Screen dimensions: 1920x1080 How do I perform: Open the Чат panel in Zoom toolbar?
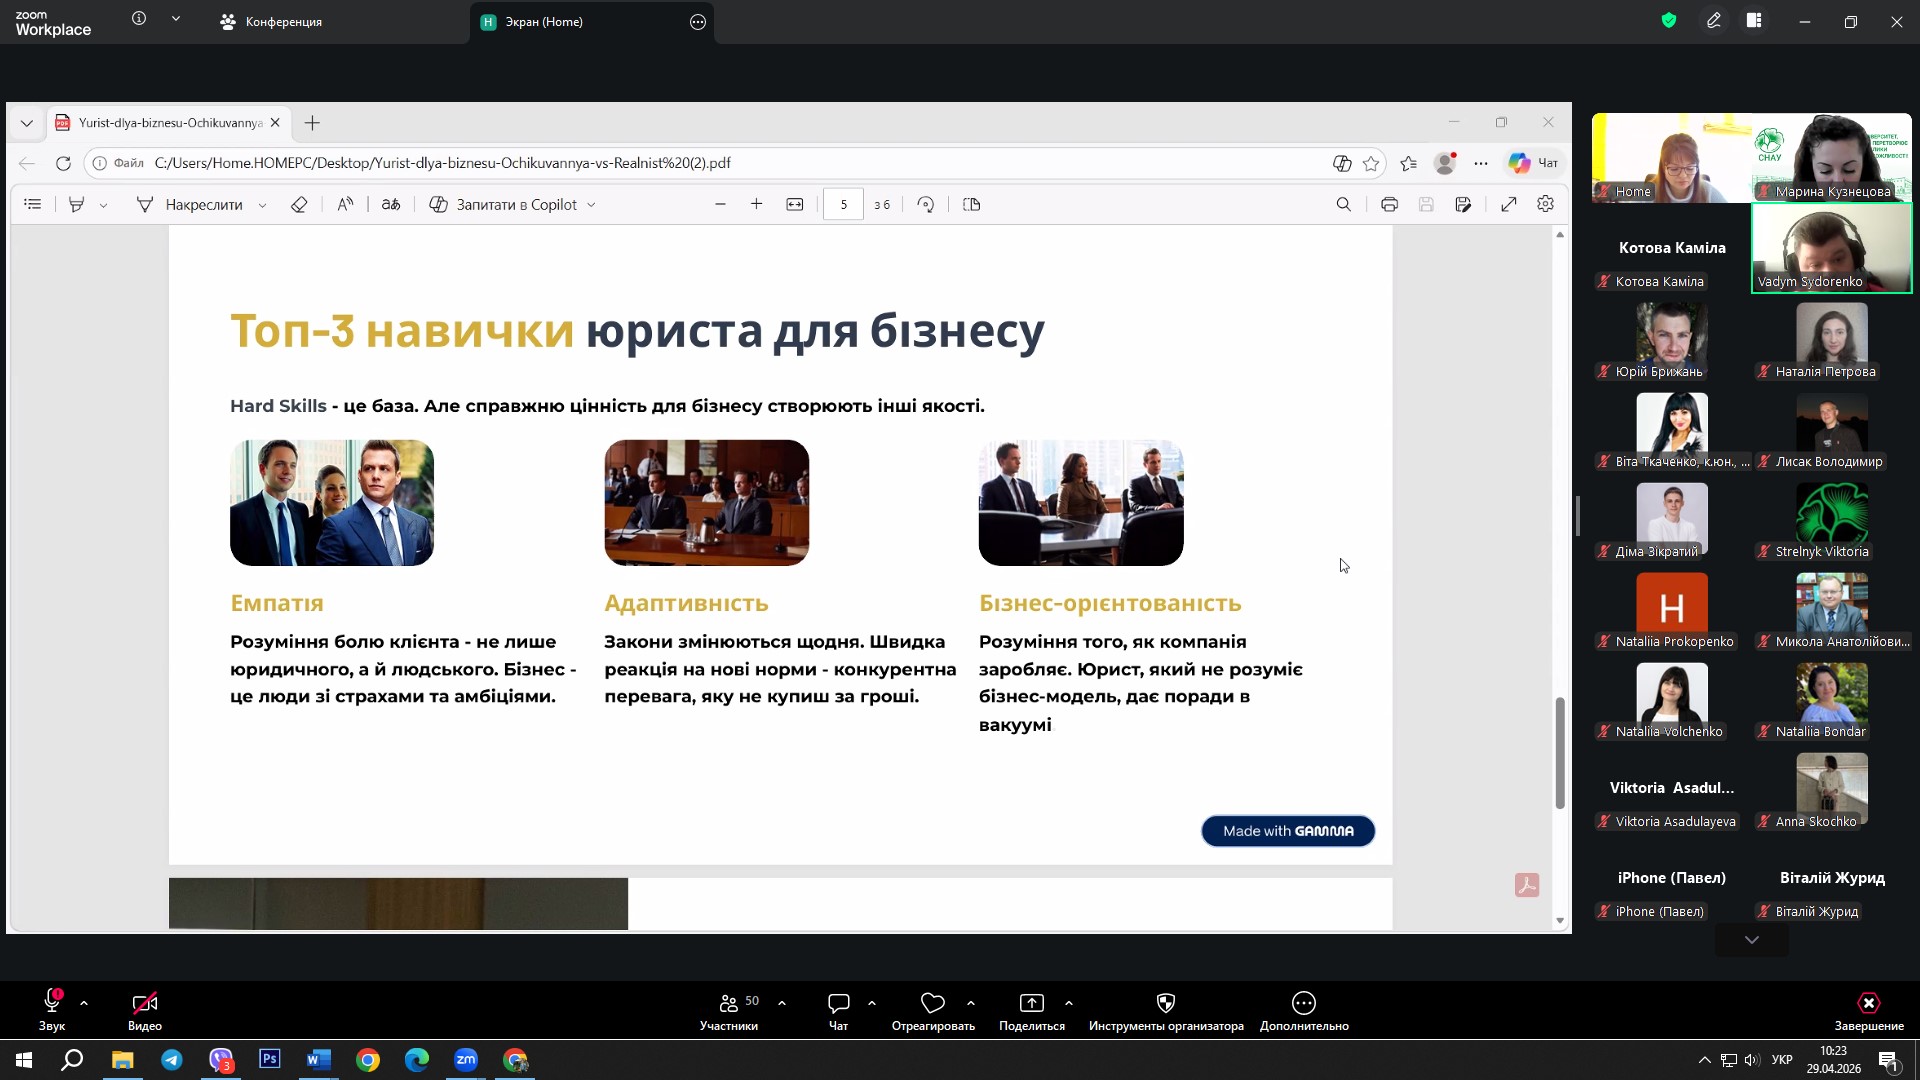tap(838, 1009)
